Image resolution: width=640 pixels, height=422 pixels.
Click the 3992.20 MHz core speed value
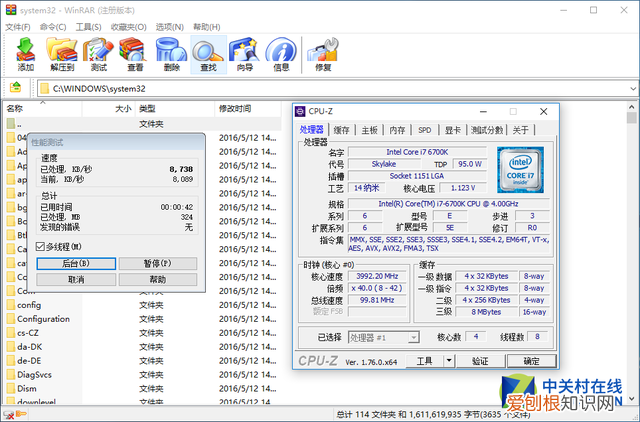[x=377, y=276]
